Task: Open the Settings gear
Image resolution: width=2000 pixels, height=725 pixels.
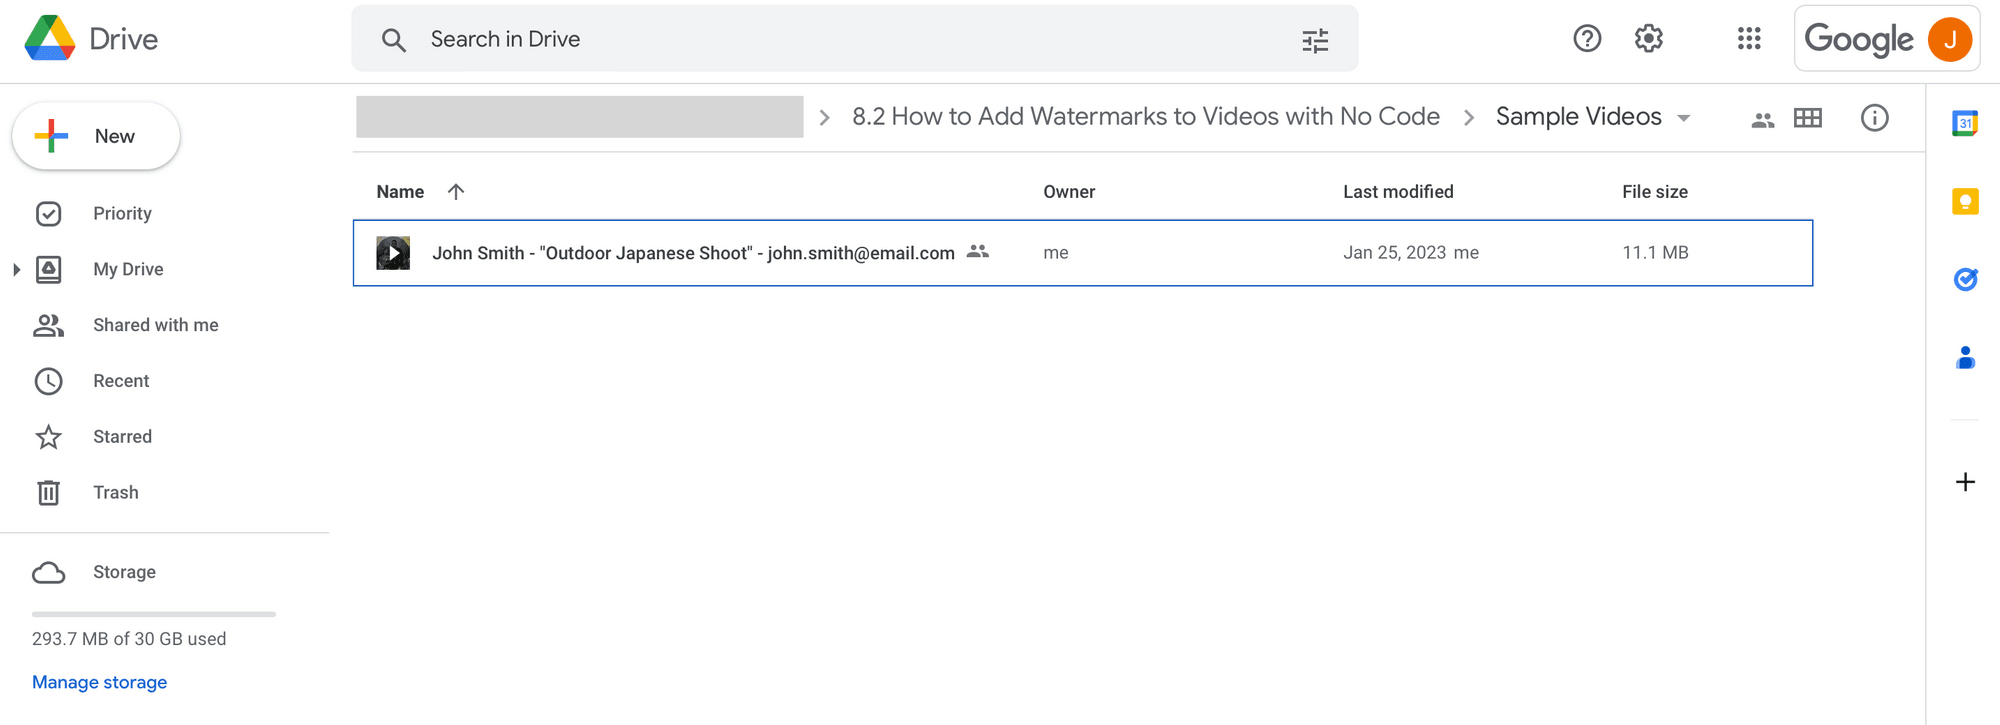Action: (x=1649, y=39)
